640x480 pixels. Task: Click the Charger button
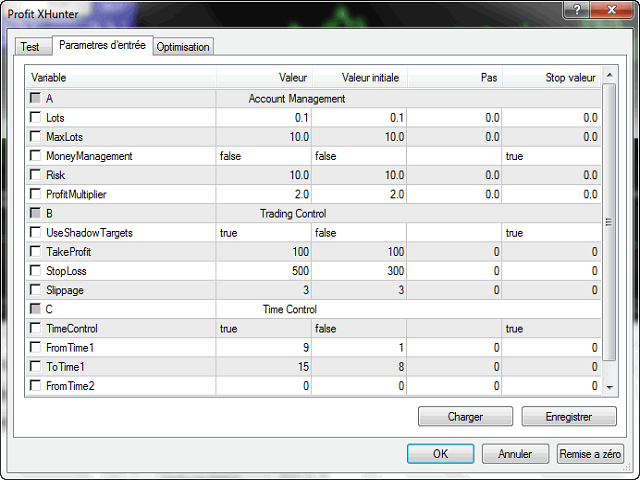click(465, 416)
